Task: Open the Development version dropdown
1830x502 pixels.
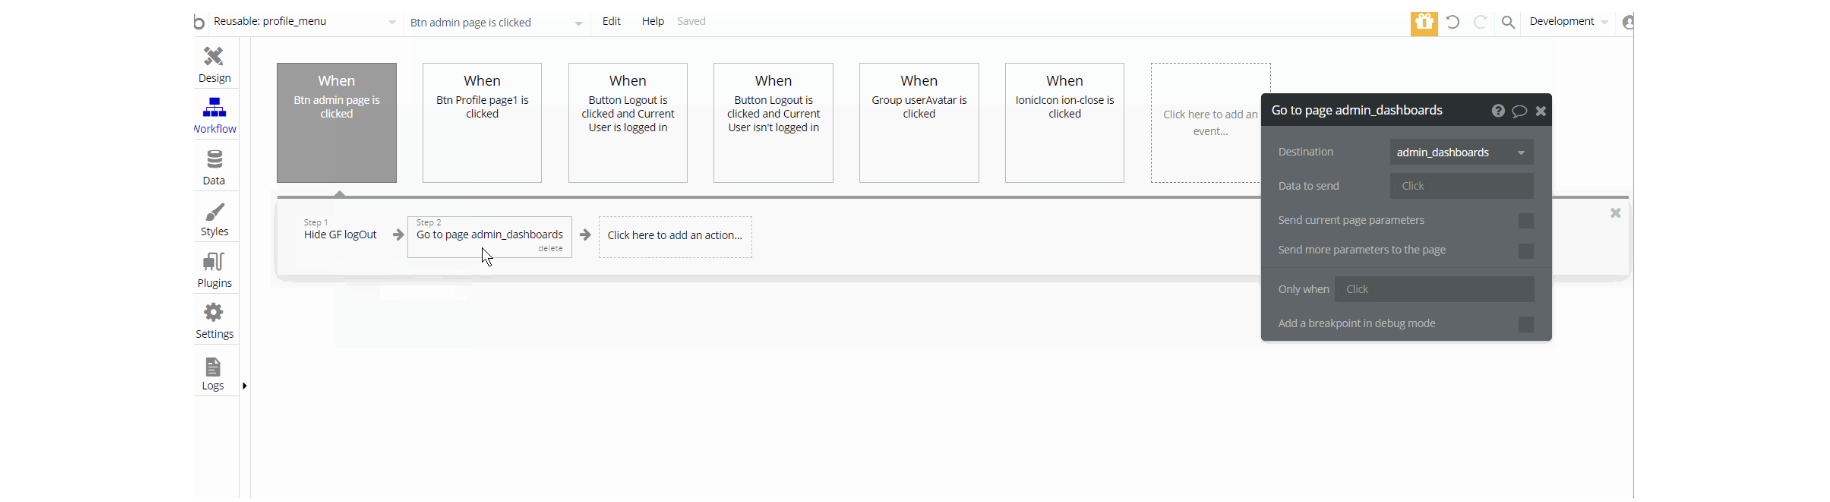Action: tap(1568, 22)
